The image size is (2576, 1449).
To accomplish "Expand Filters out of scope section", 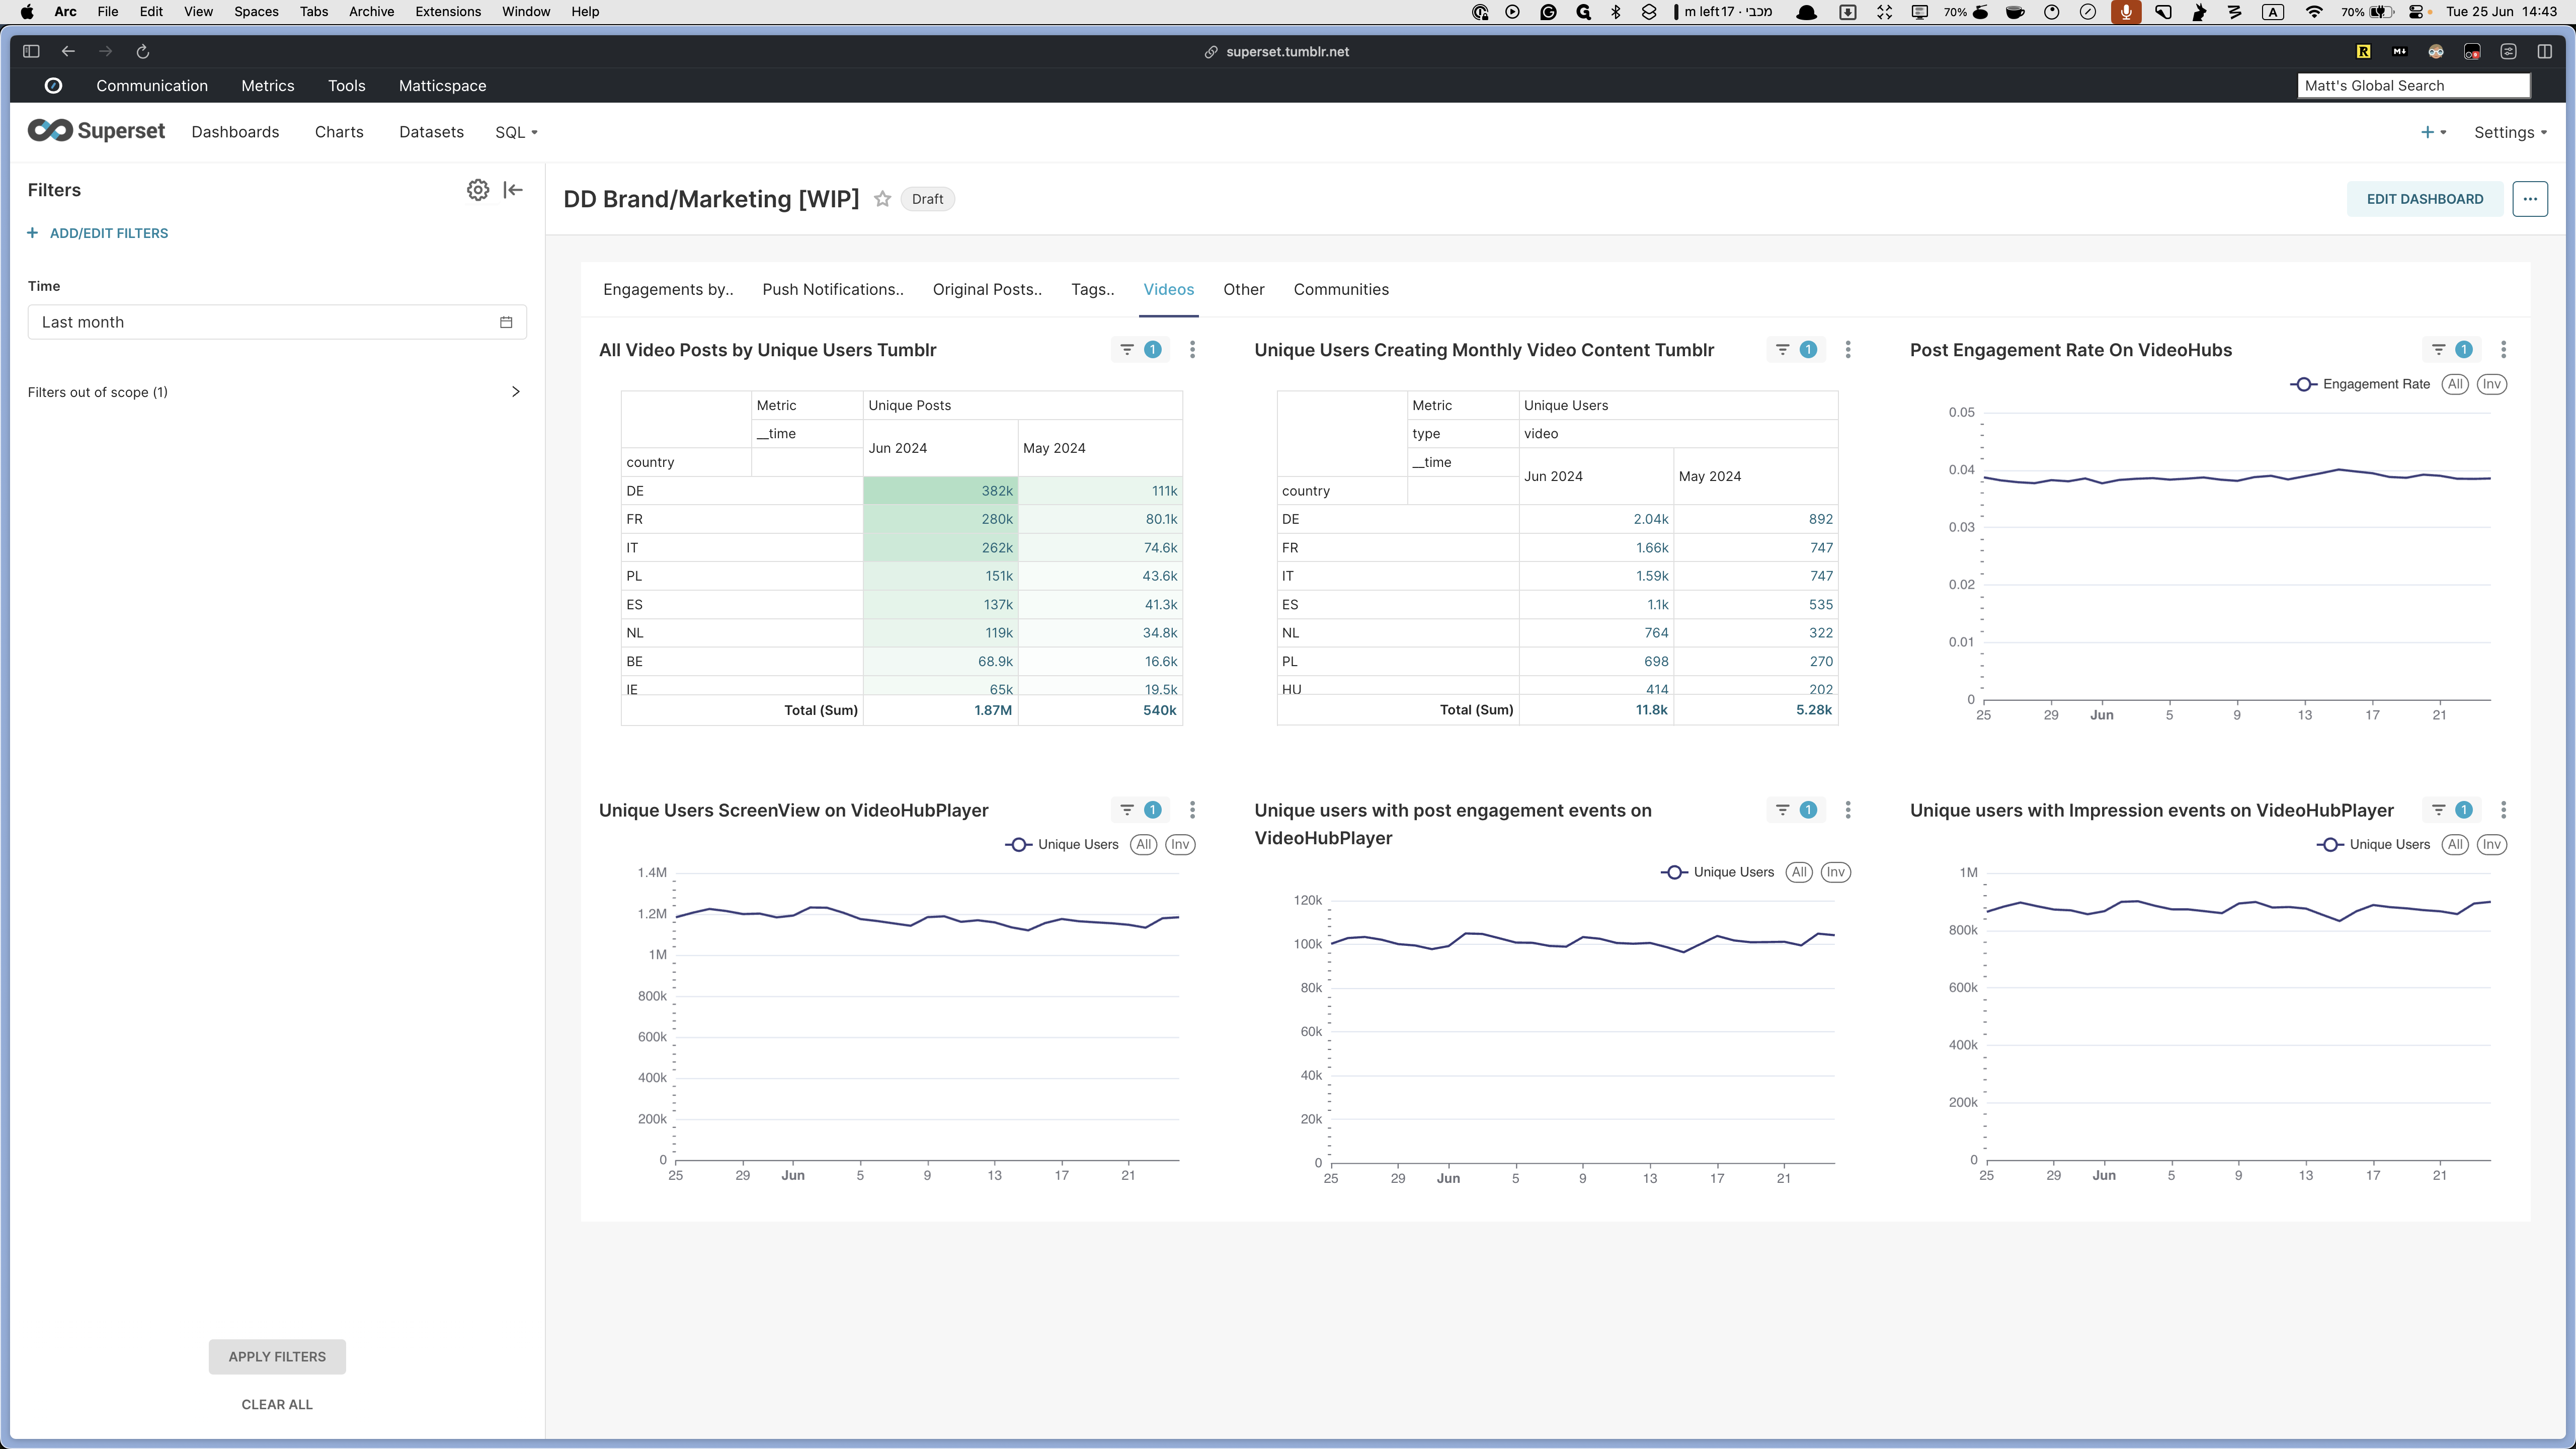I will 515,392.
